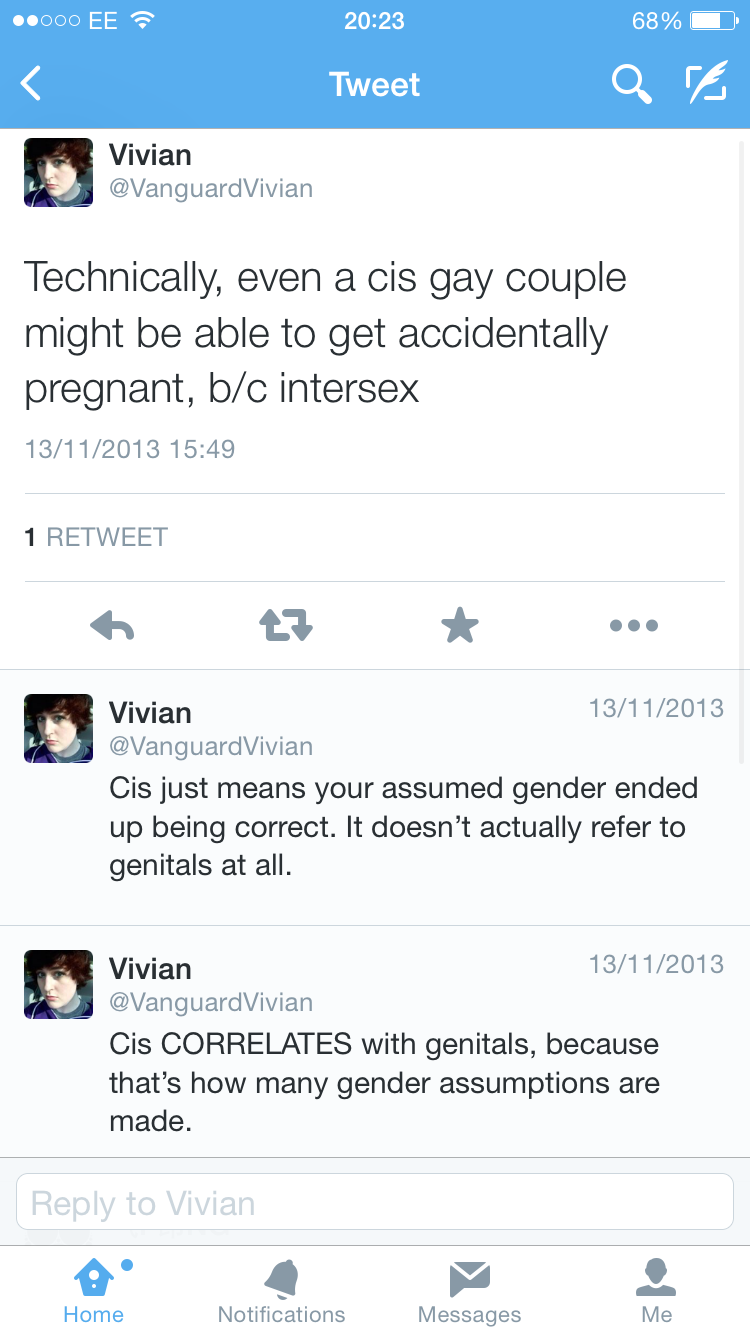Compose a new tweet
The height and width of the screenshot is (1334, 750).
pos(706,85)
